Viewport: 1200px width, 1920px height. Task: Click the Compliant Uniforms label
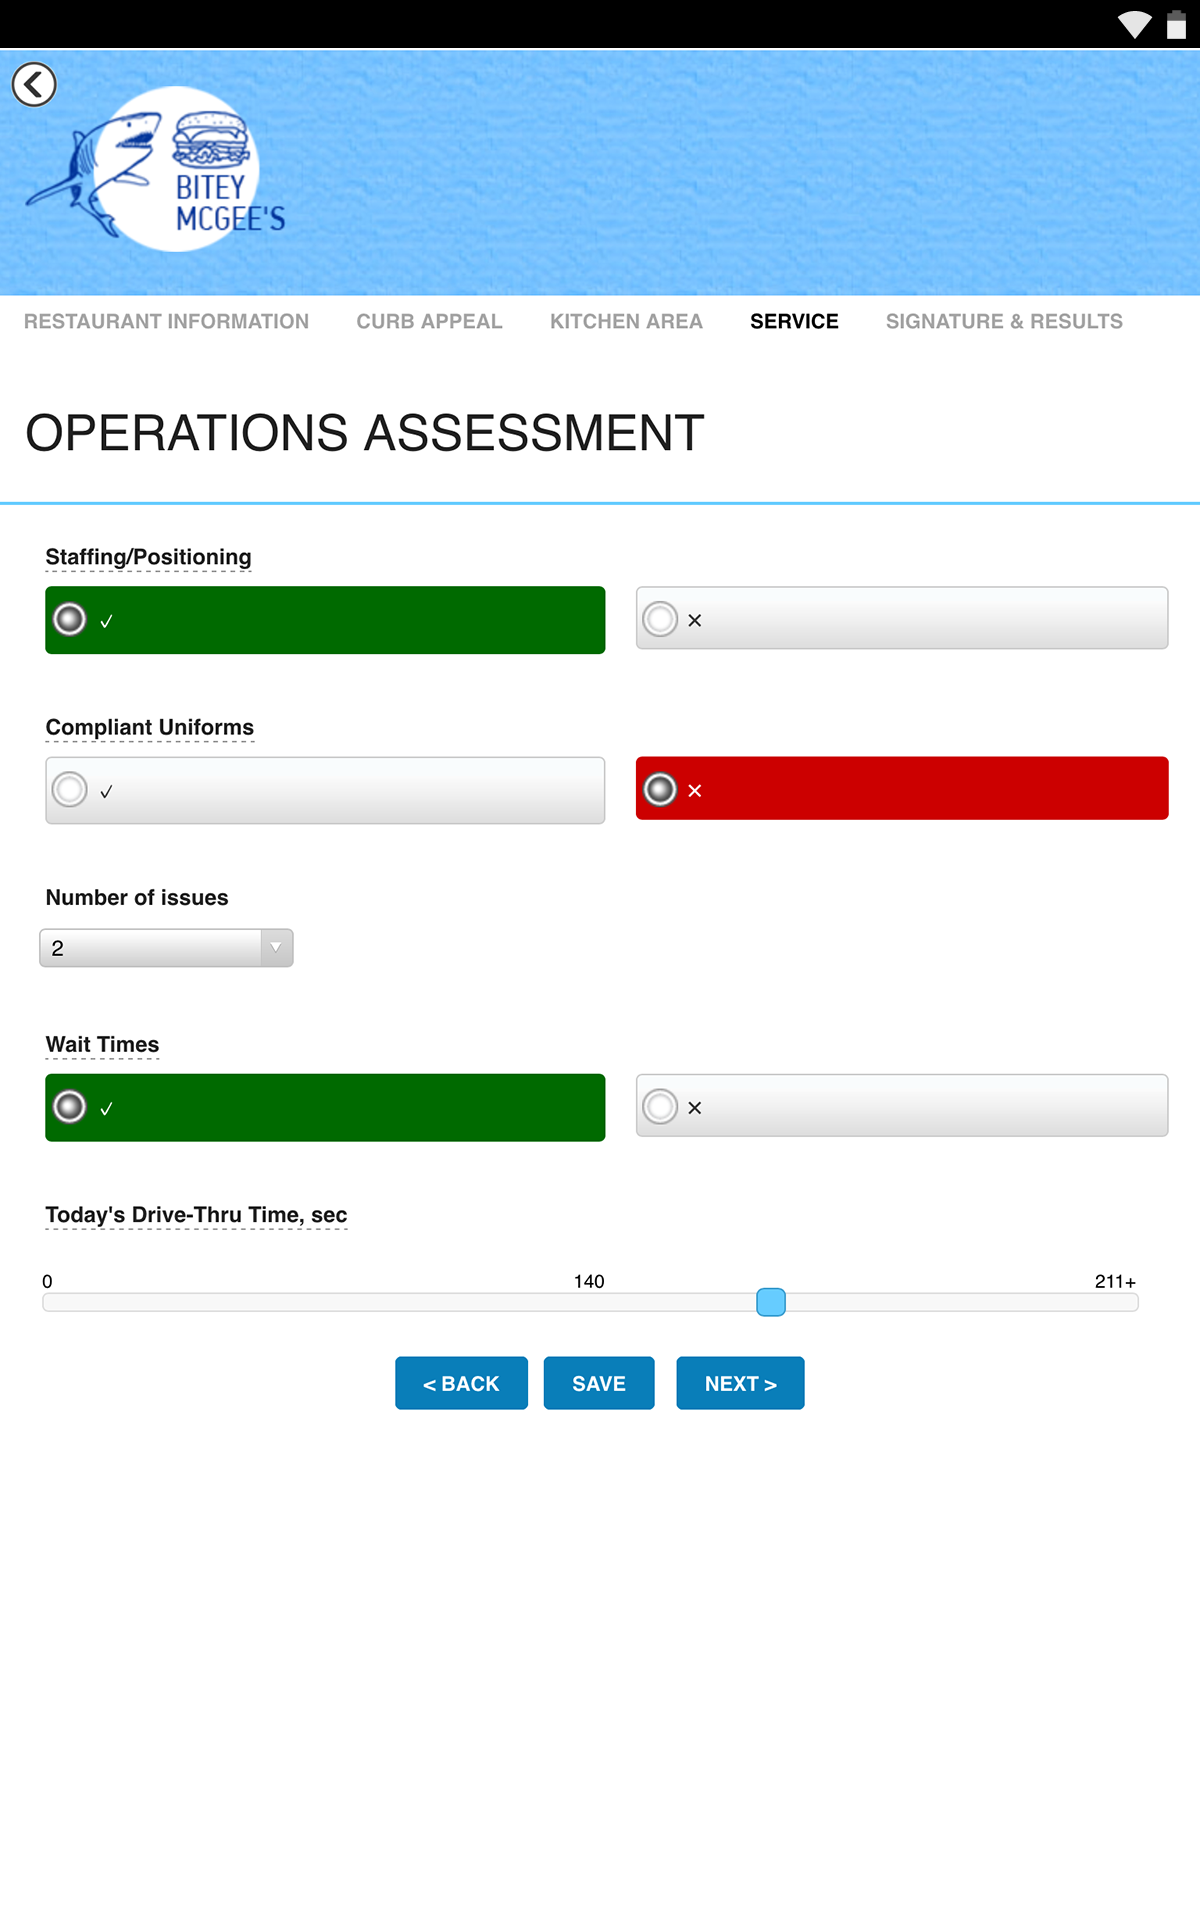pyautogui.click(x=150, y=727)
